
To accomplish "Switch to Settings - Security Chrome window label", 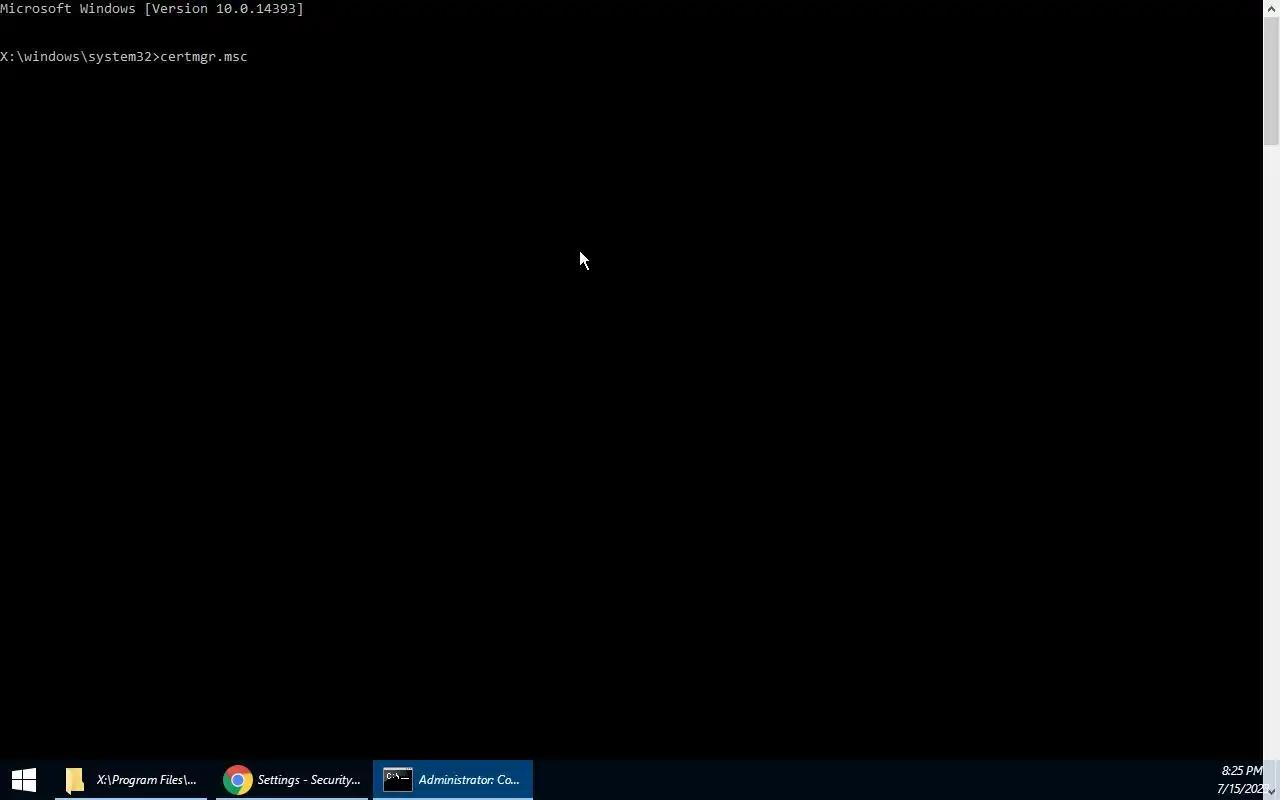I will point(308,780).
